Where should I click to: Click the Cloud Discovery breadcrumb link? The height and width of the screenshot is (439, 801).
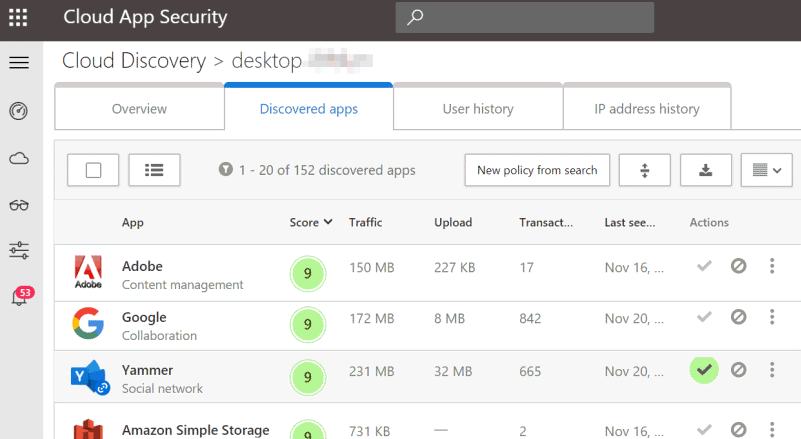point(134,61)
